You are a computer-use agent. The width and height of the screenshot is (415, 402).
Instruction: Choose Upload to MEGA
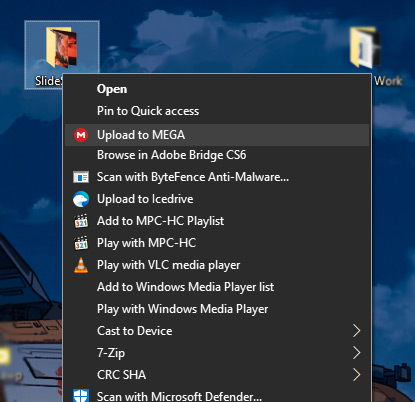[217, 135]
